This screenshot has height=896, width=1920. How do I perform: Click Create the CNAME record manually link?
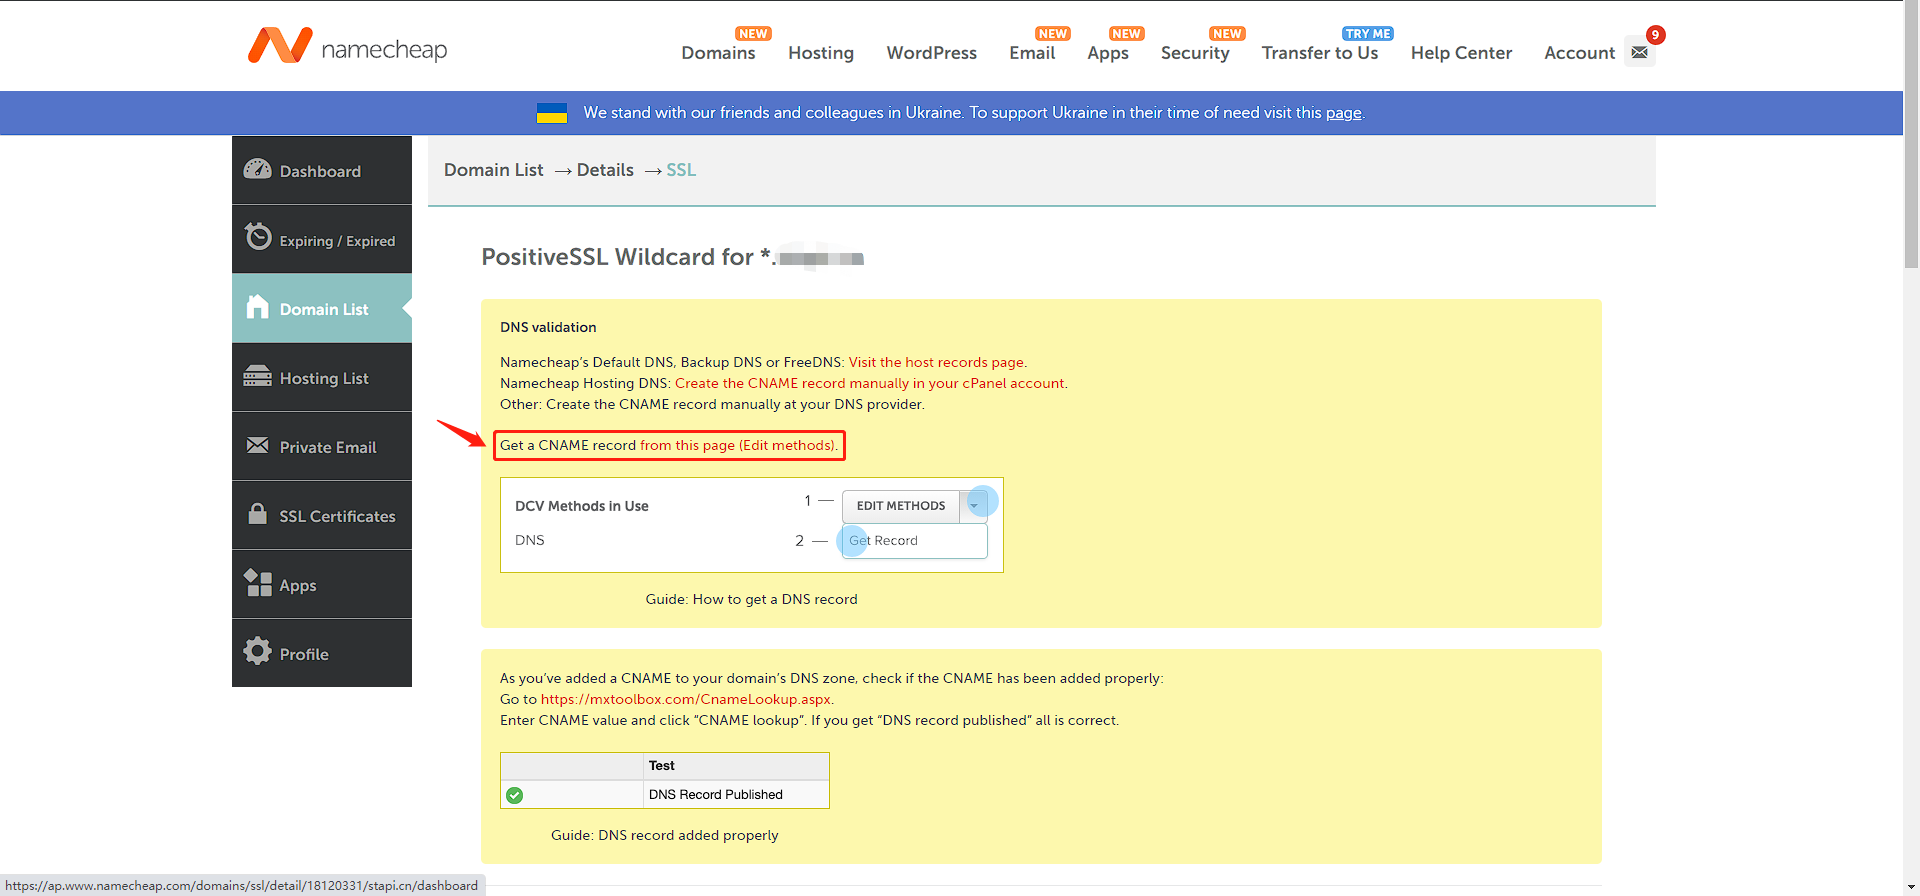(x=870, y=383)
